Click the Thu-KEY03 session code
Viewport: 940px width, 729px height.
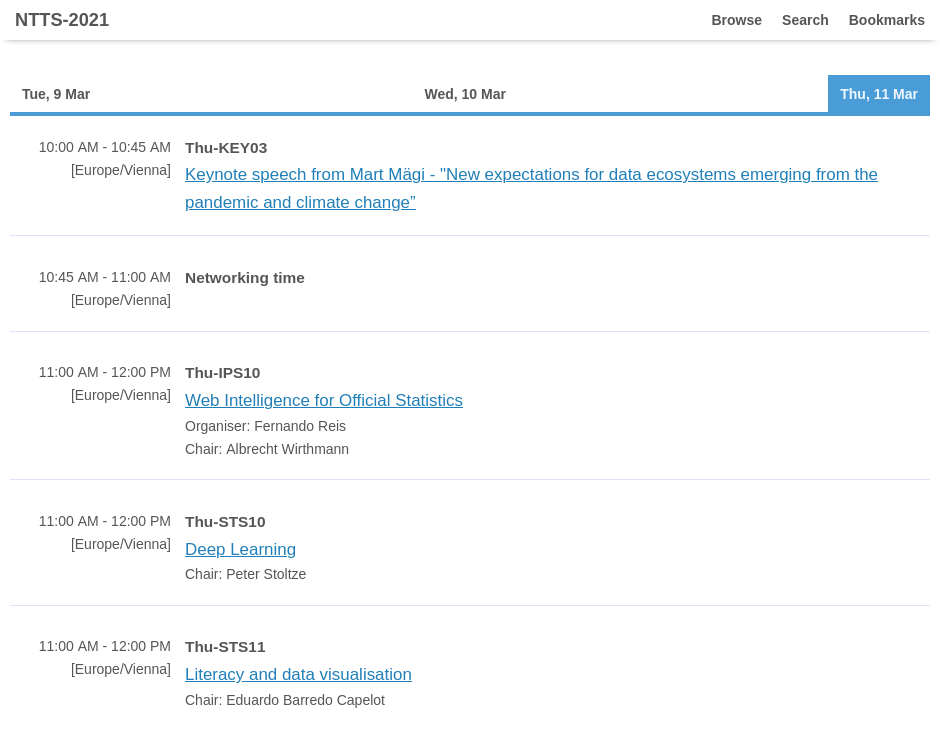226,148
